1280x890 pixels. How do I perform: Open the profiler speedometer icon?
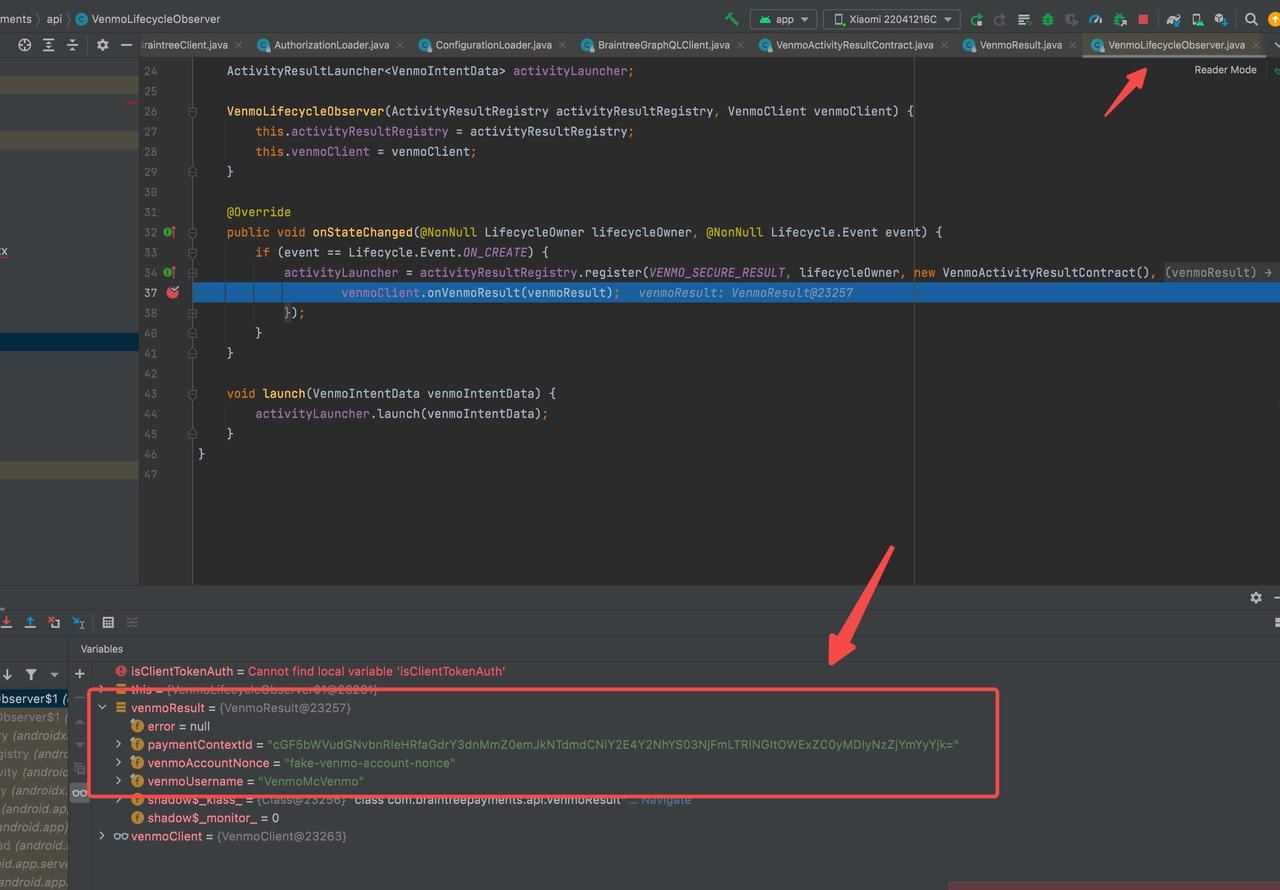tap(1095, 19)
